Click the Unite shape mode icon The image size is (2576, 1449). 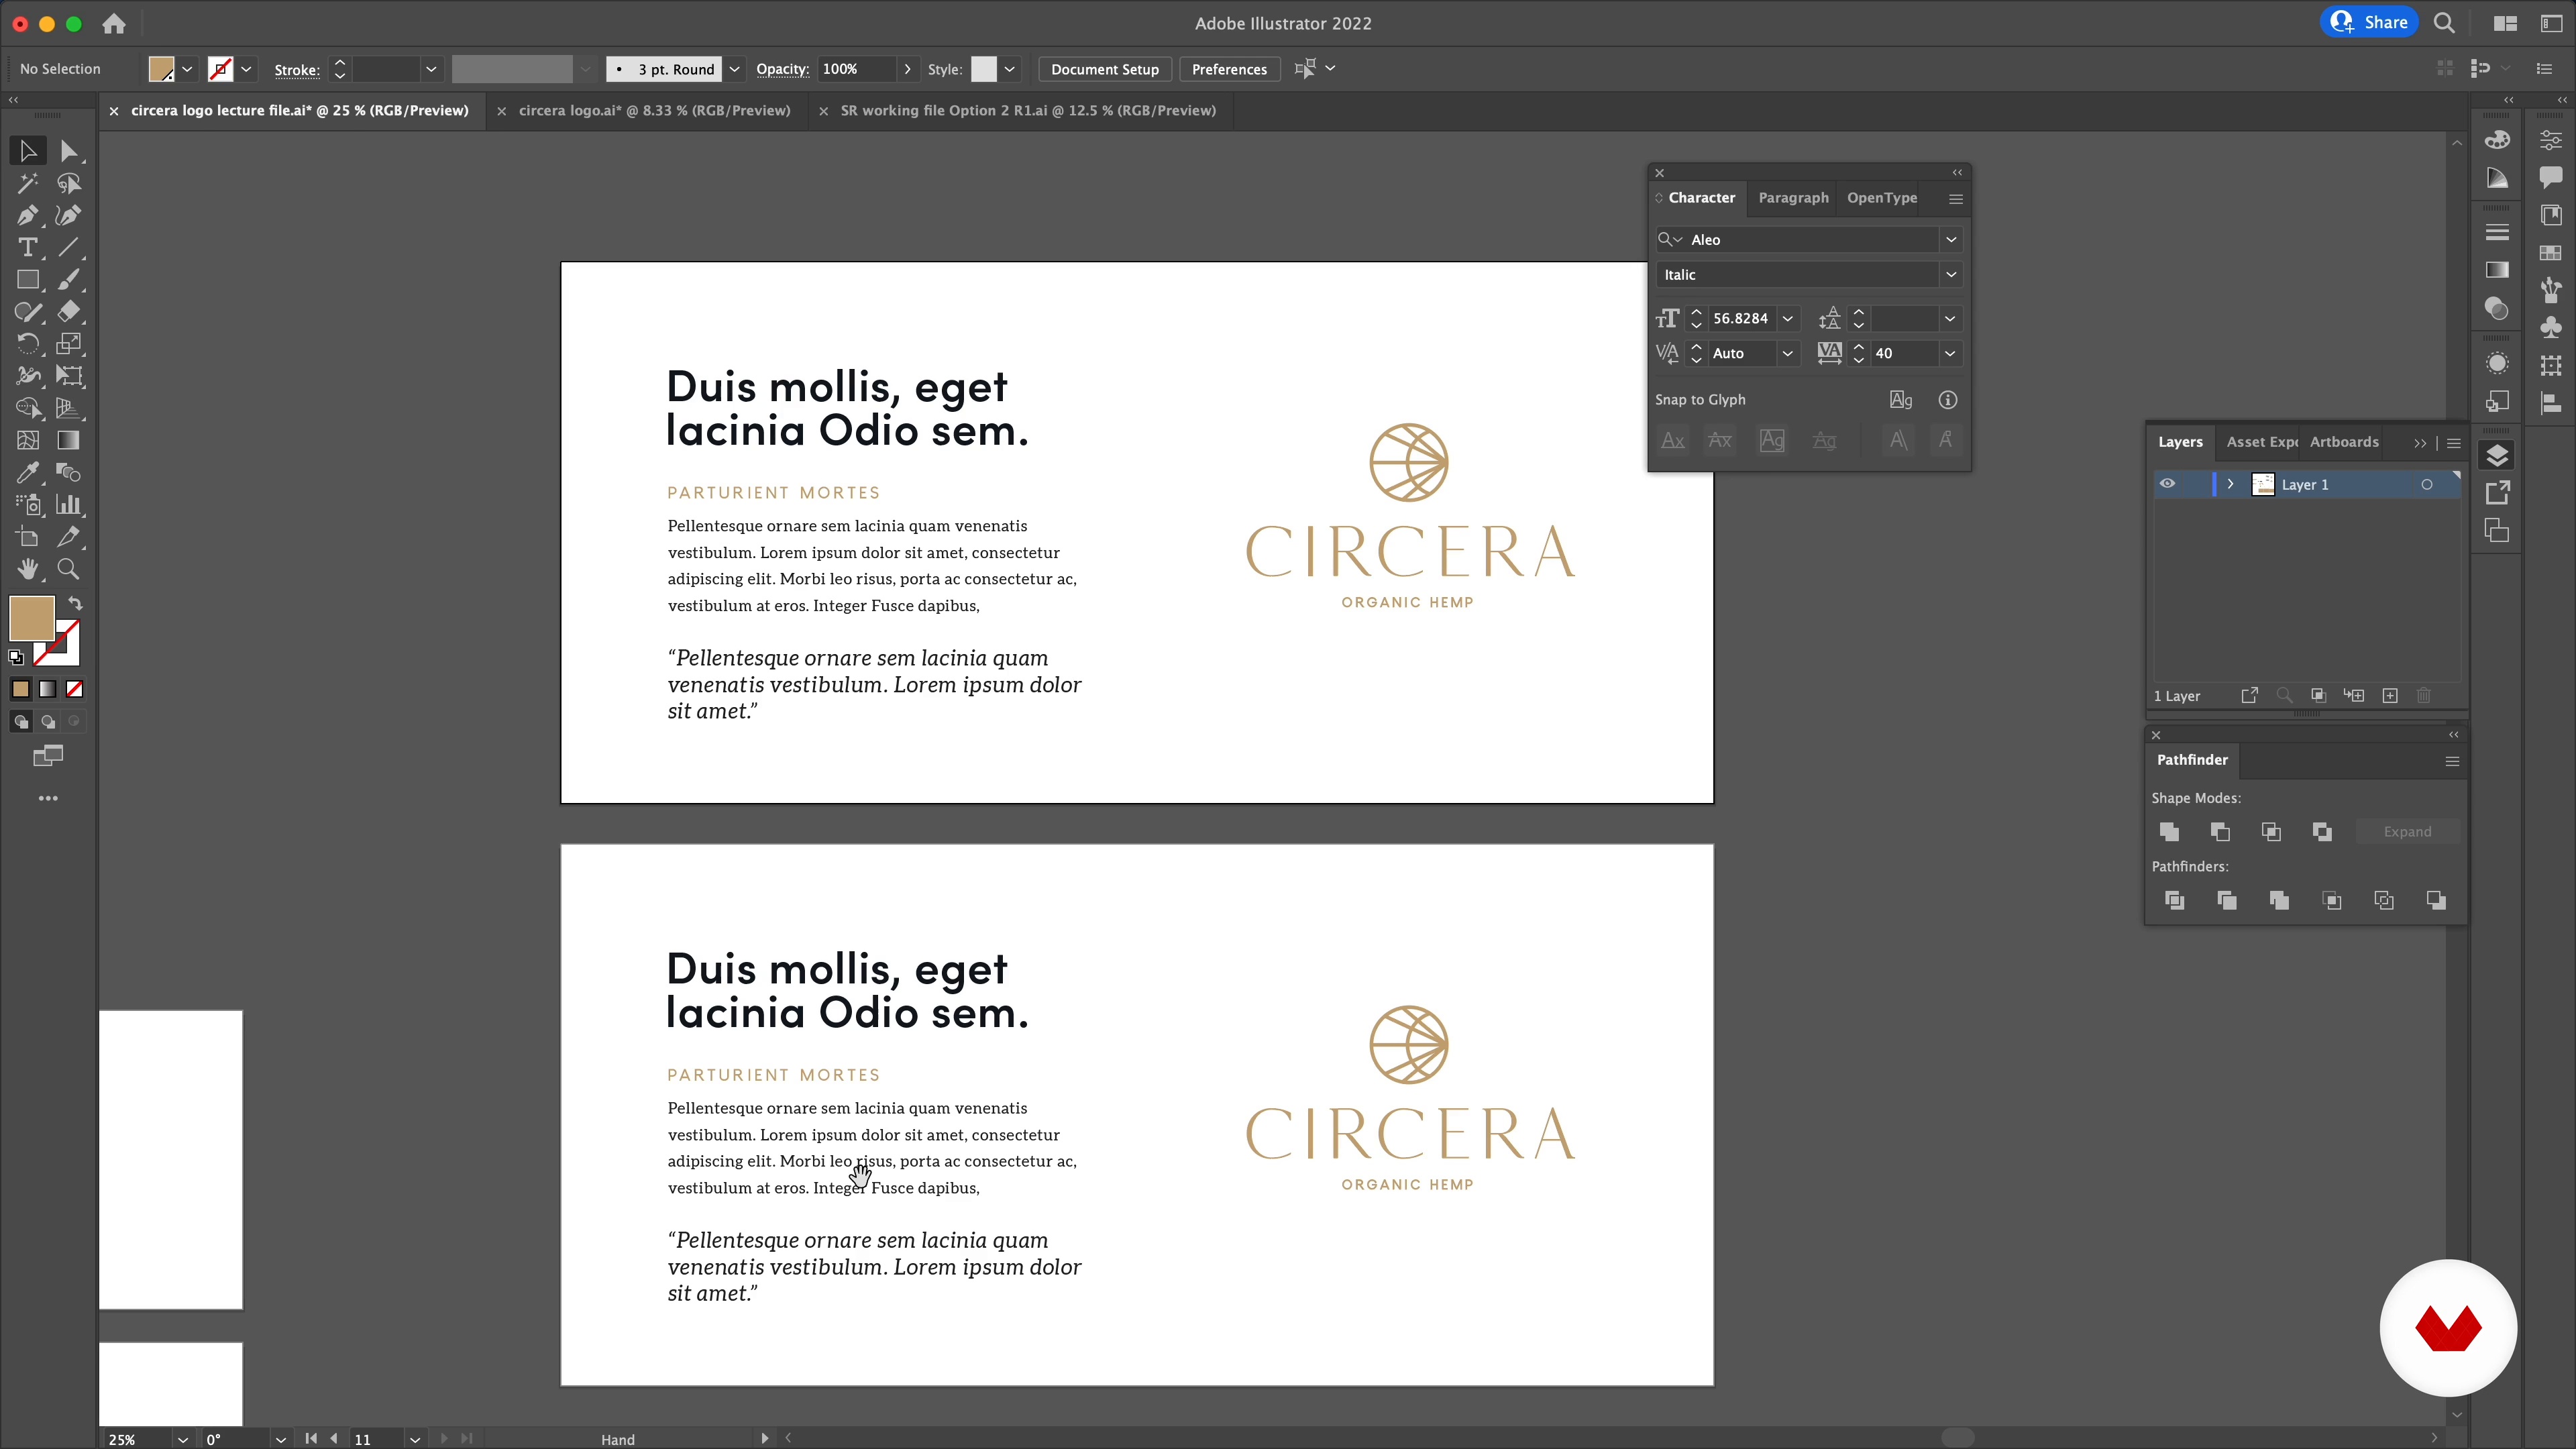[x=2169, y=832]
